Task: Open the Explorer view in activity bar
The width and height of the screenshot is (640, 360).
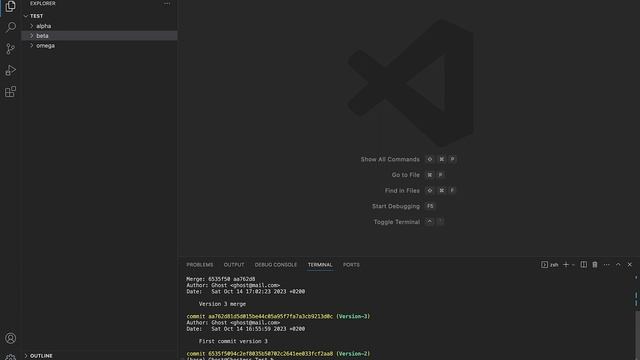Action: [10, 6]
